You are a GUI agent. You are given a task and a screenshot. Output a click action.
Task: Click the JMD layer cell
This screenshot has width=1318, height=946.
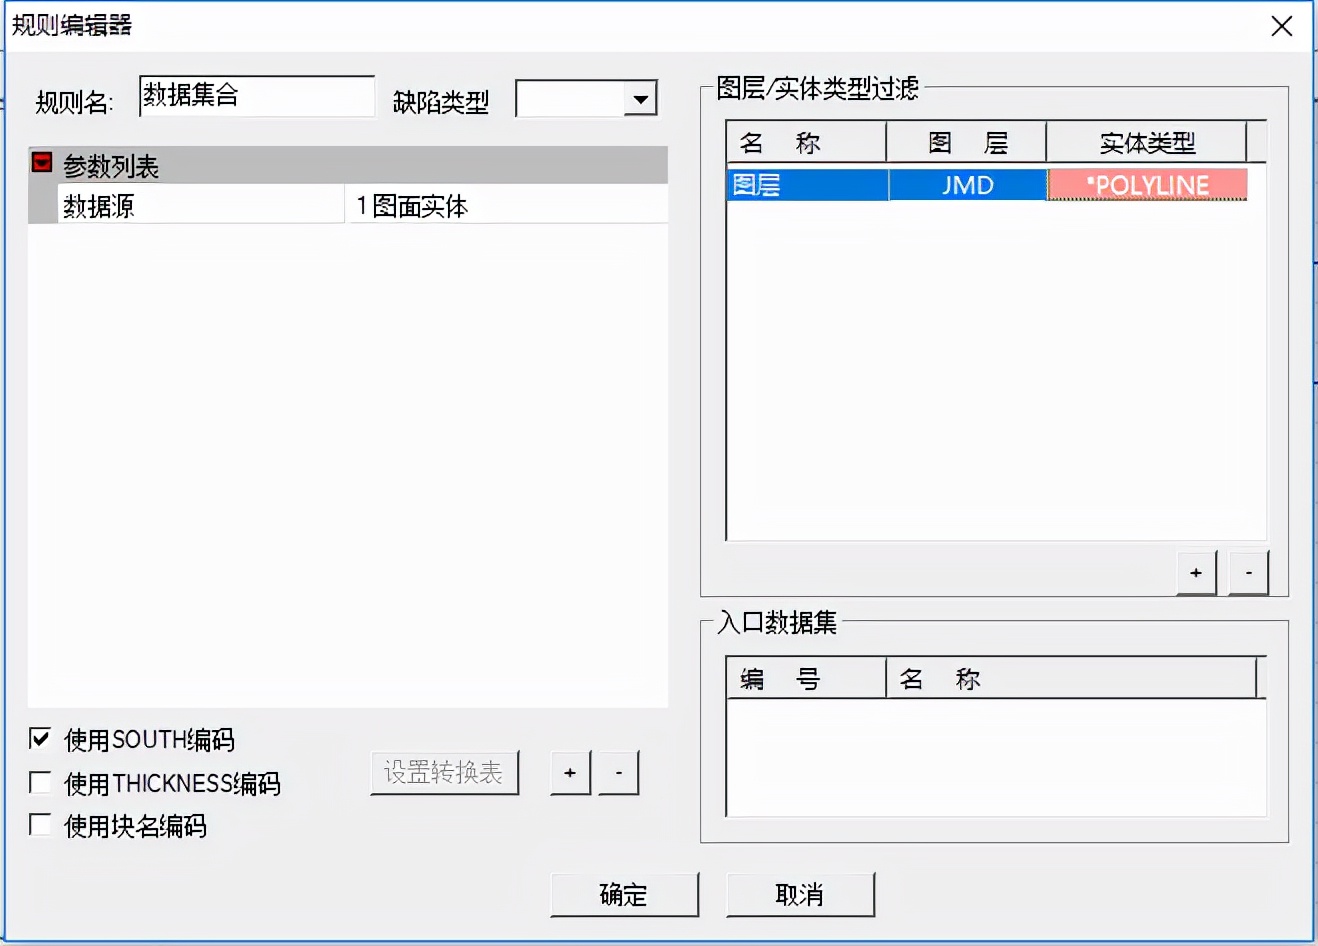point(967,185)
